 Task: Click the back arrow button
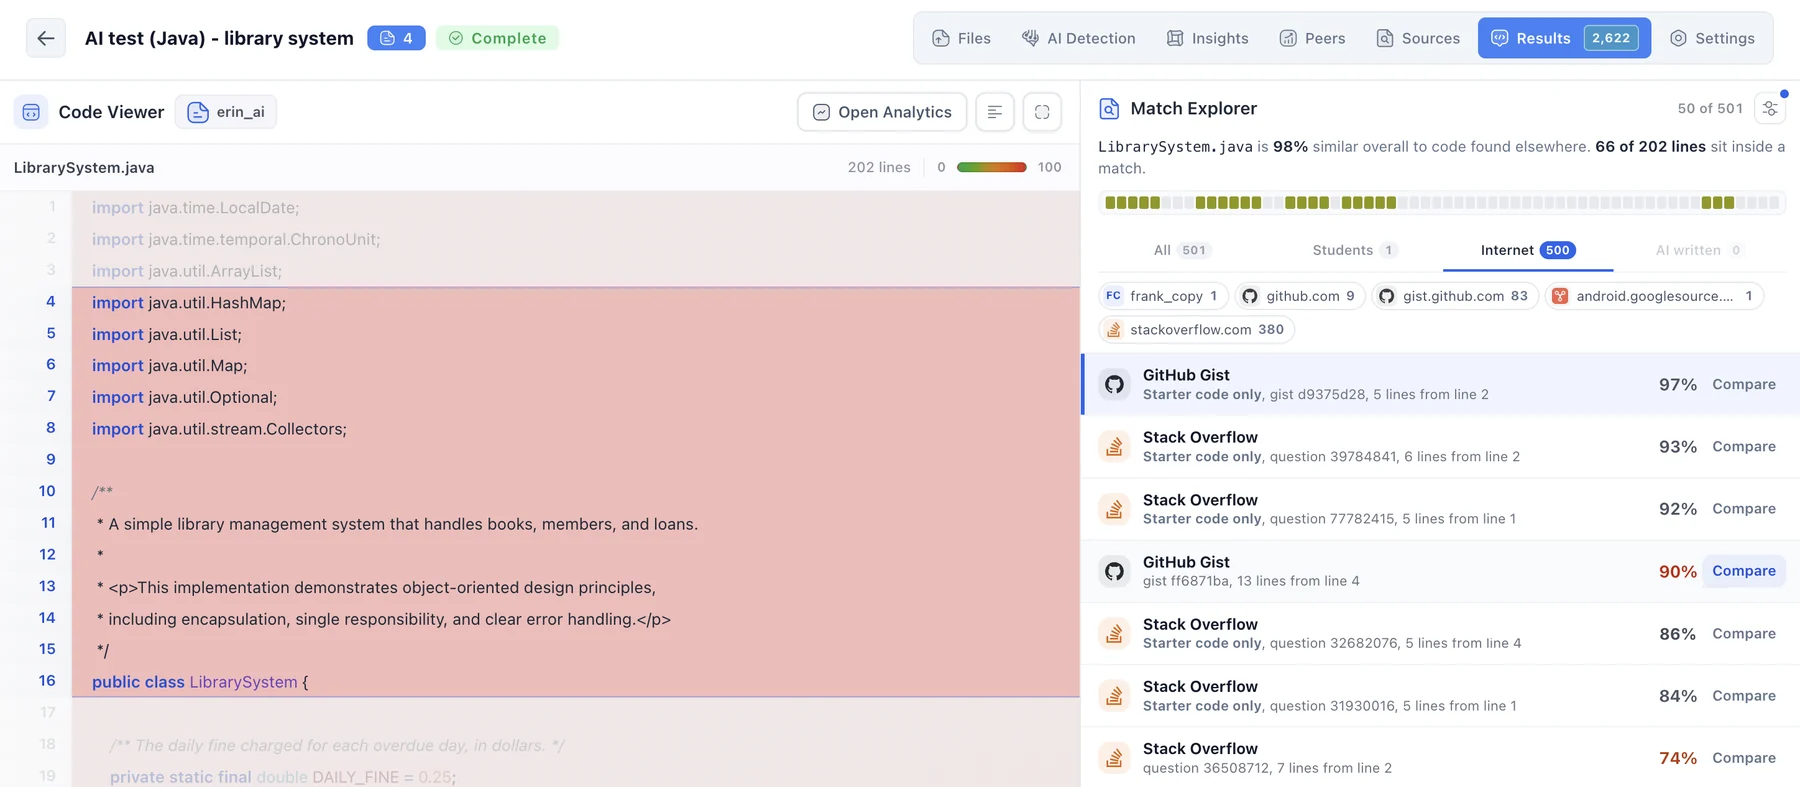[x=46, y=38]
